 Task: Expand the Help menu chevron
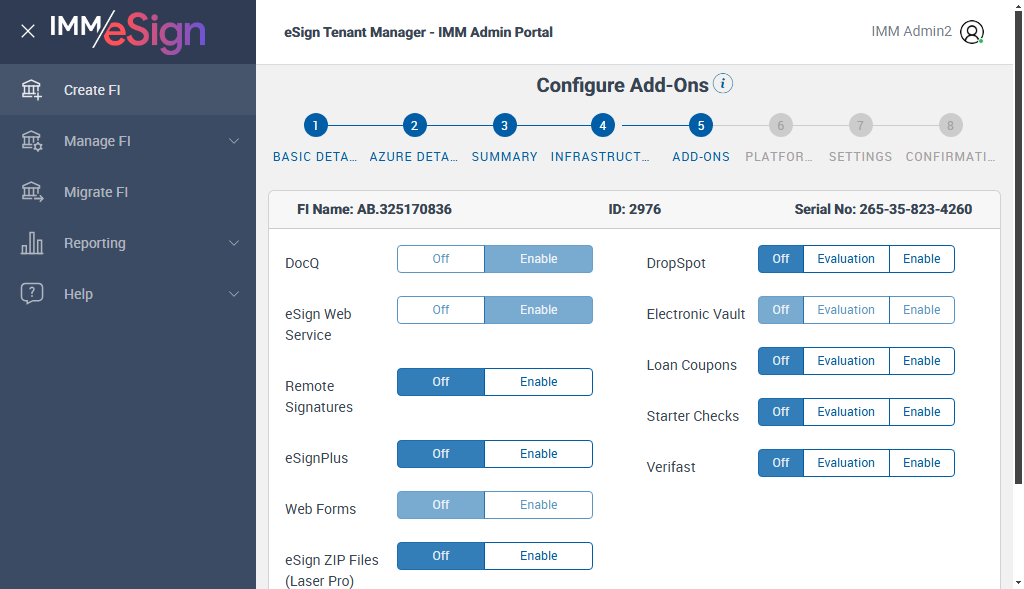pyautogui.click(x=234, y=294)
